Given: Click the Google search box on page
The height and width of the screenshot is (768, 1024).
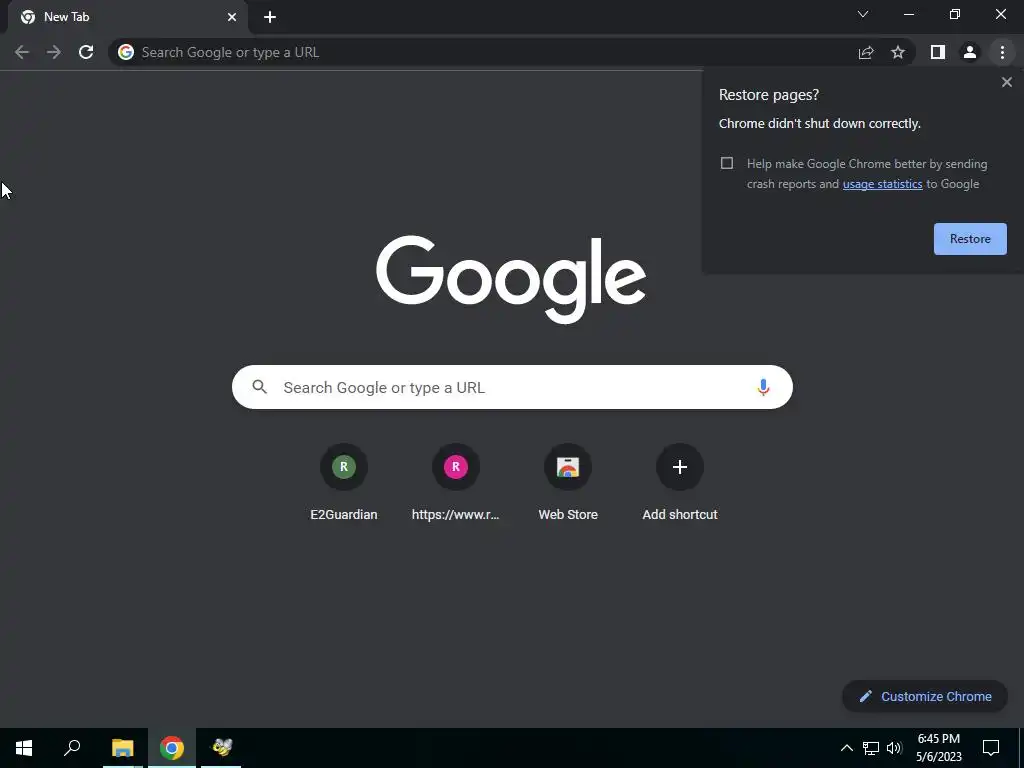Looking at the screenshot, I should pos(512,387).
